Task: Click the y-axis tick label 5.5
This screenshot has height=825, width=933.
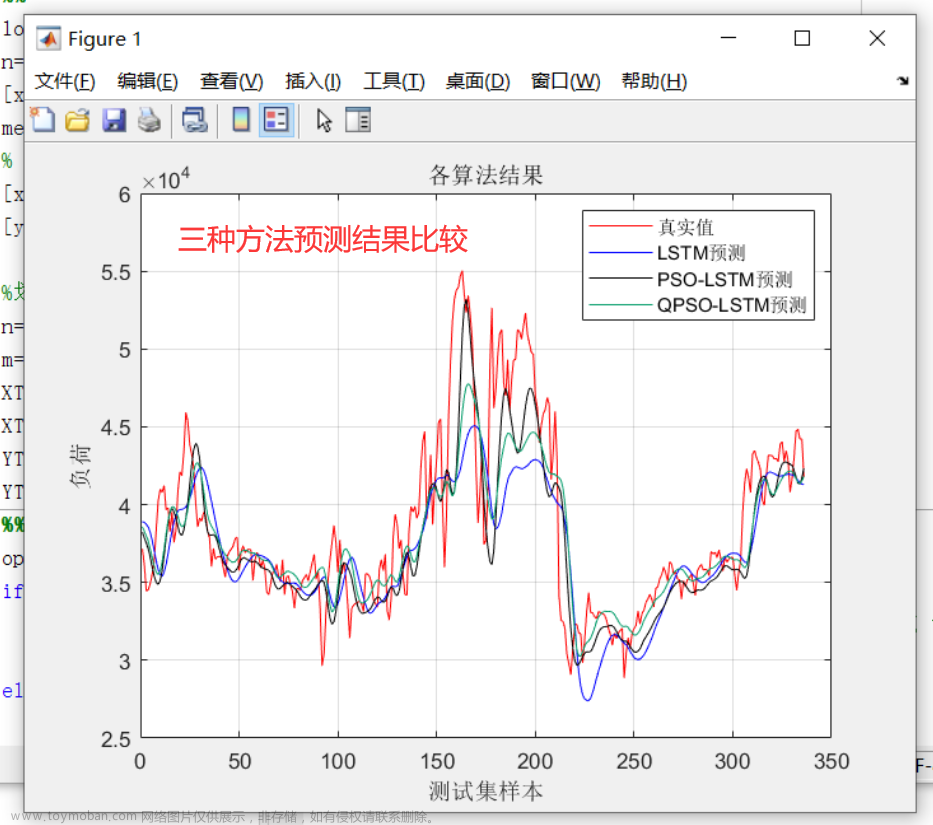Action: pos(115,273)
